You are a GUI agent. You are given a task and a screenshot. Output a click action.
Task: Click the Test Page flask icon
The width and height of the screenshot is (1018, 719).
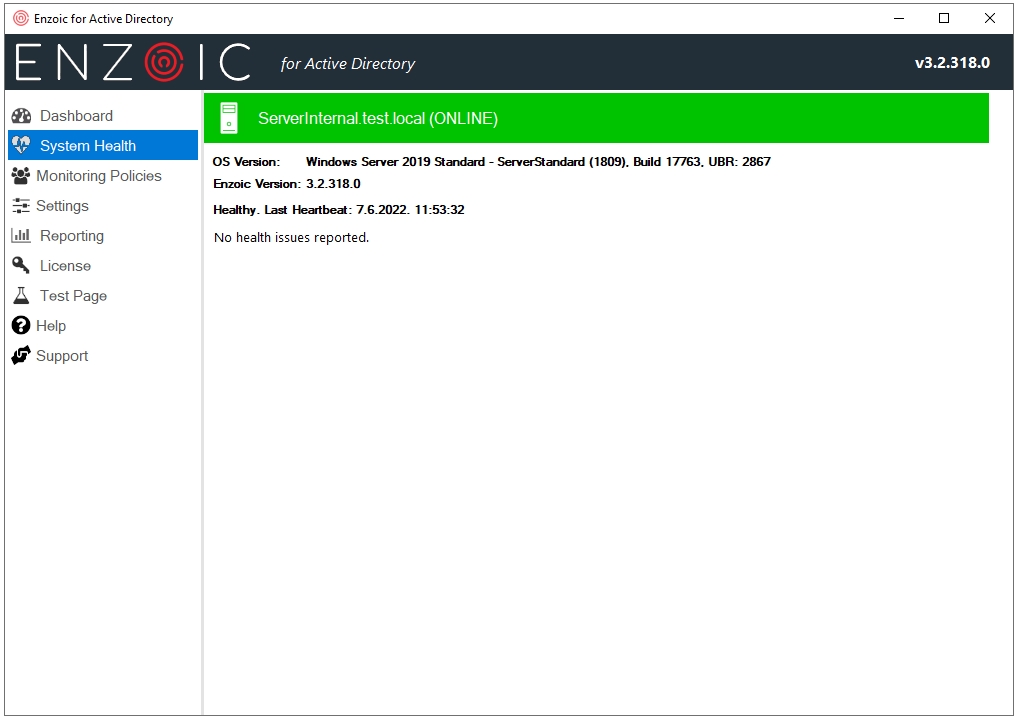21,296
